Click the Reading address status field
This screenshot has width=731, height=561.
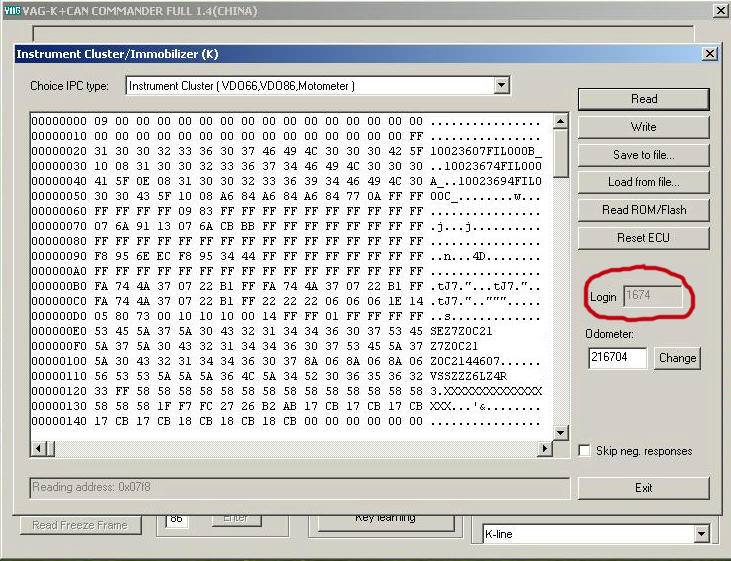pyautogui.click(x=299, y=487)
